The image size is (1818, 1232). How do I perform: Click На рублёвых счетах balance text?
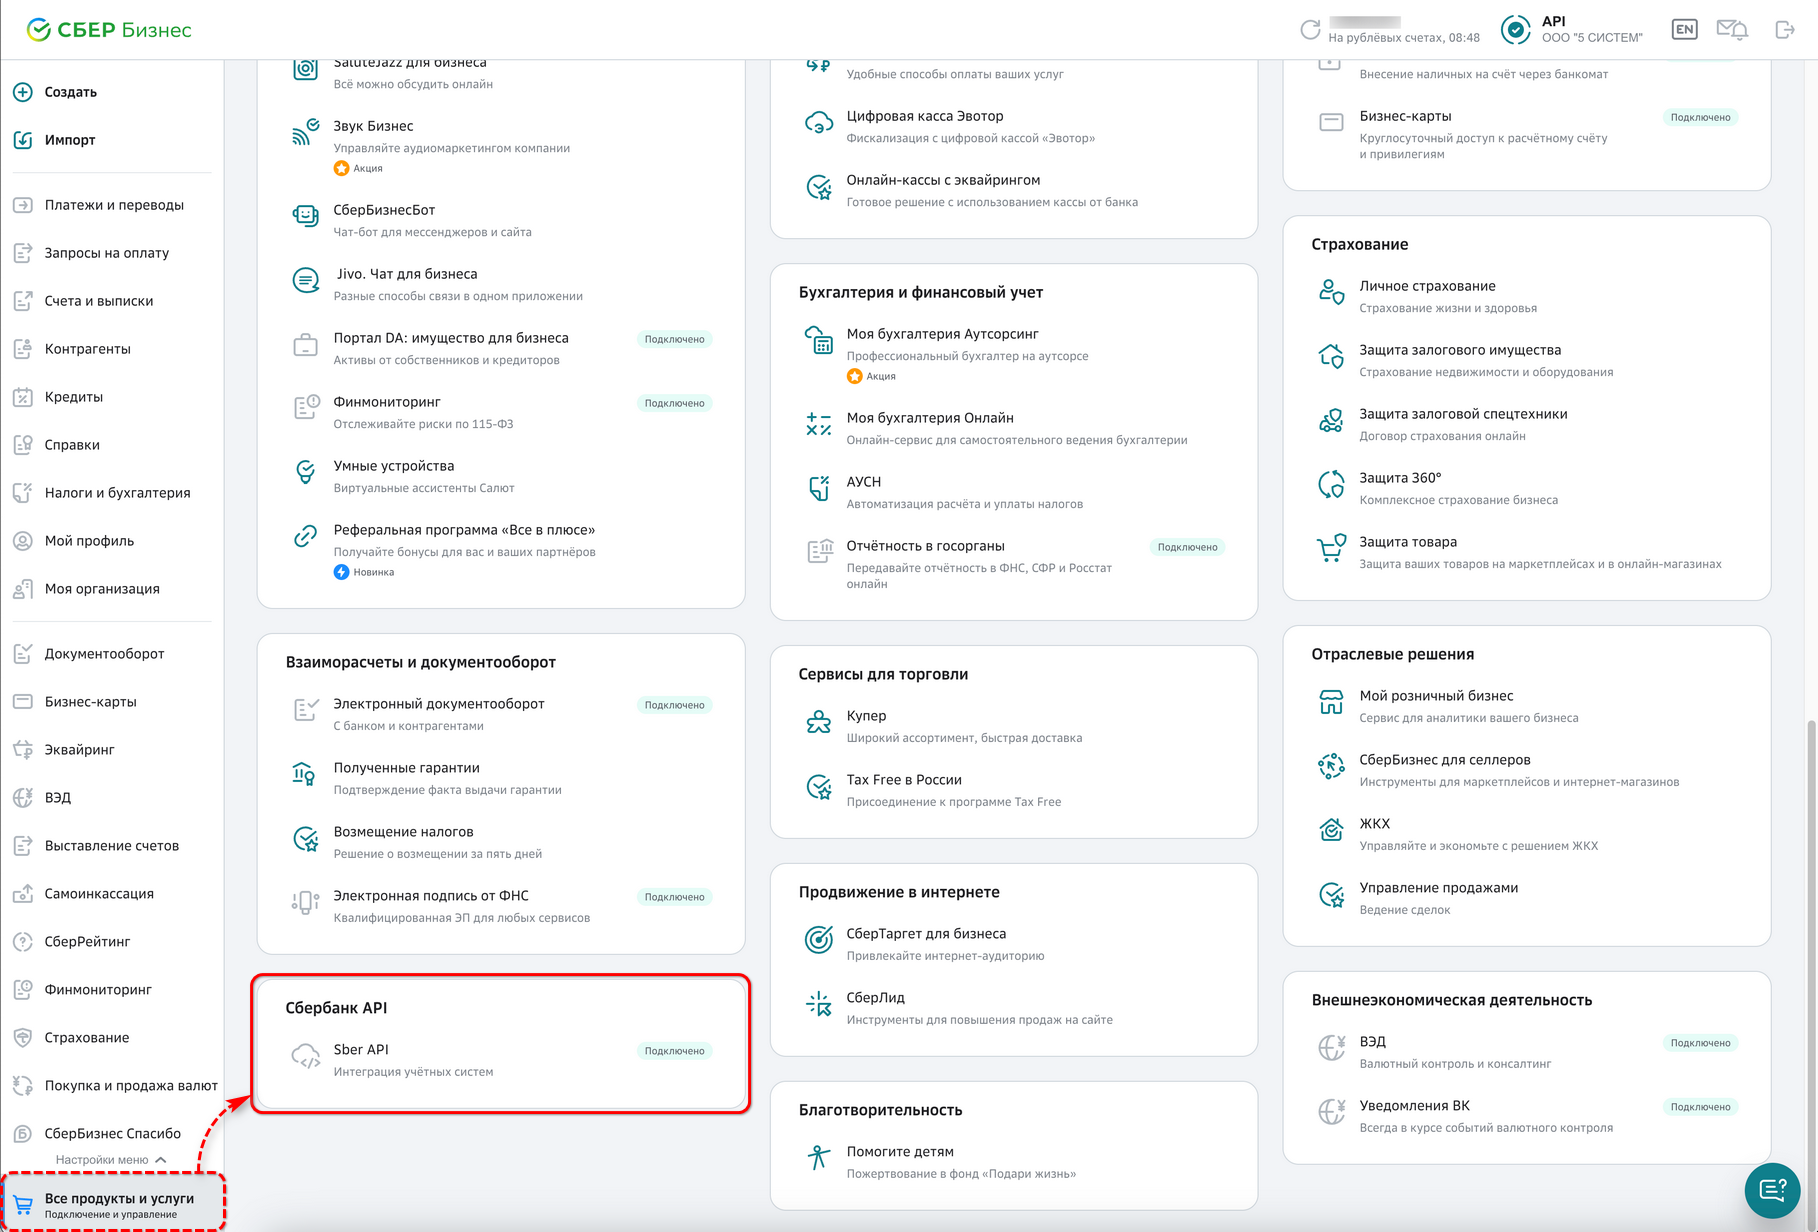coord(1404,38)
